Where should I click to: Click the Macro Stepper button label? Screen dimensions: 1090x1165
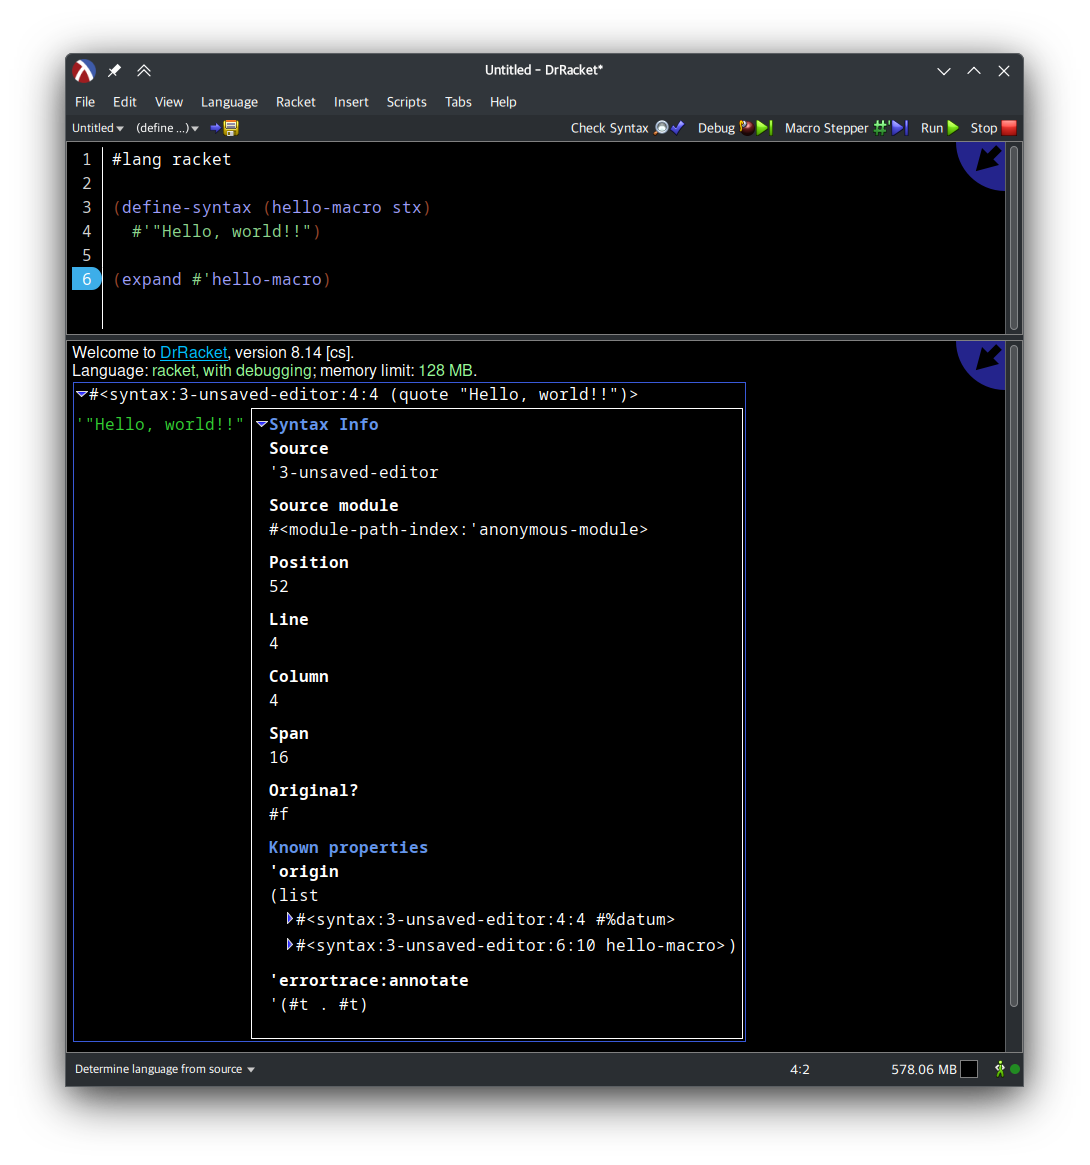tap(826, 128)
